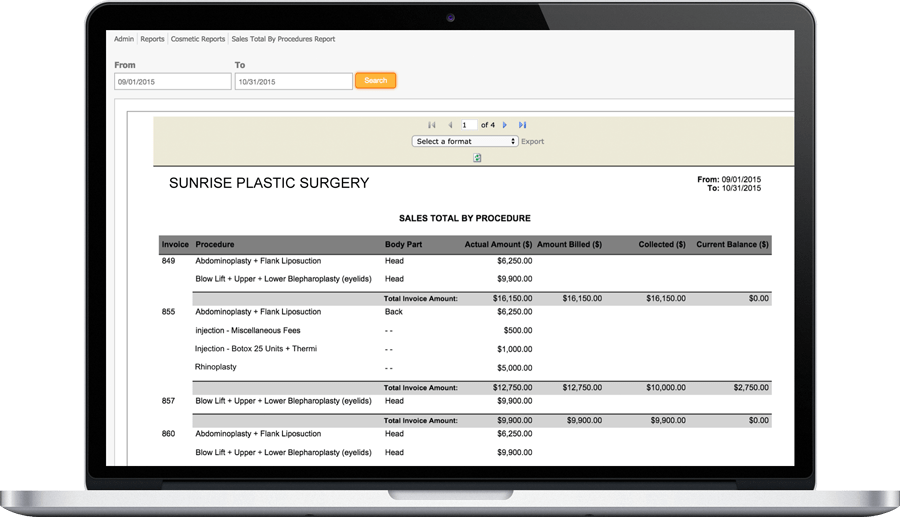Click the Rhinoplasty procedure row
The image size is (900, 517).
tap(215, 367)
